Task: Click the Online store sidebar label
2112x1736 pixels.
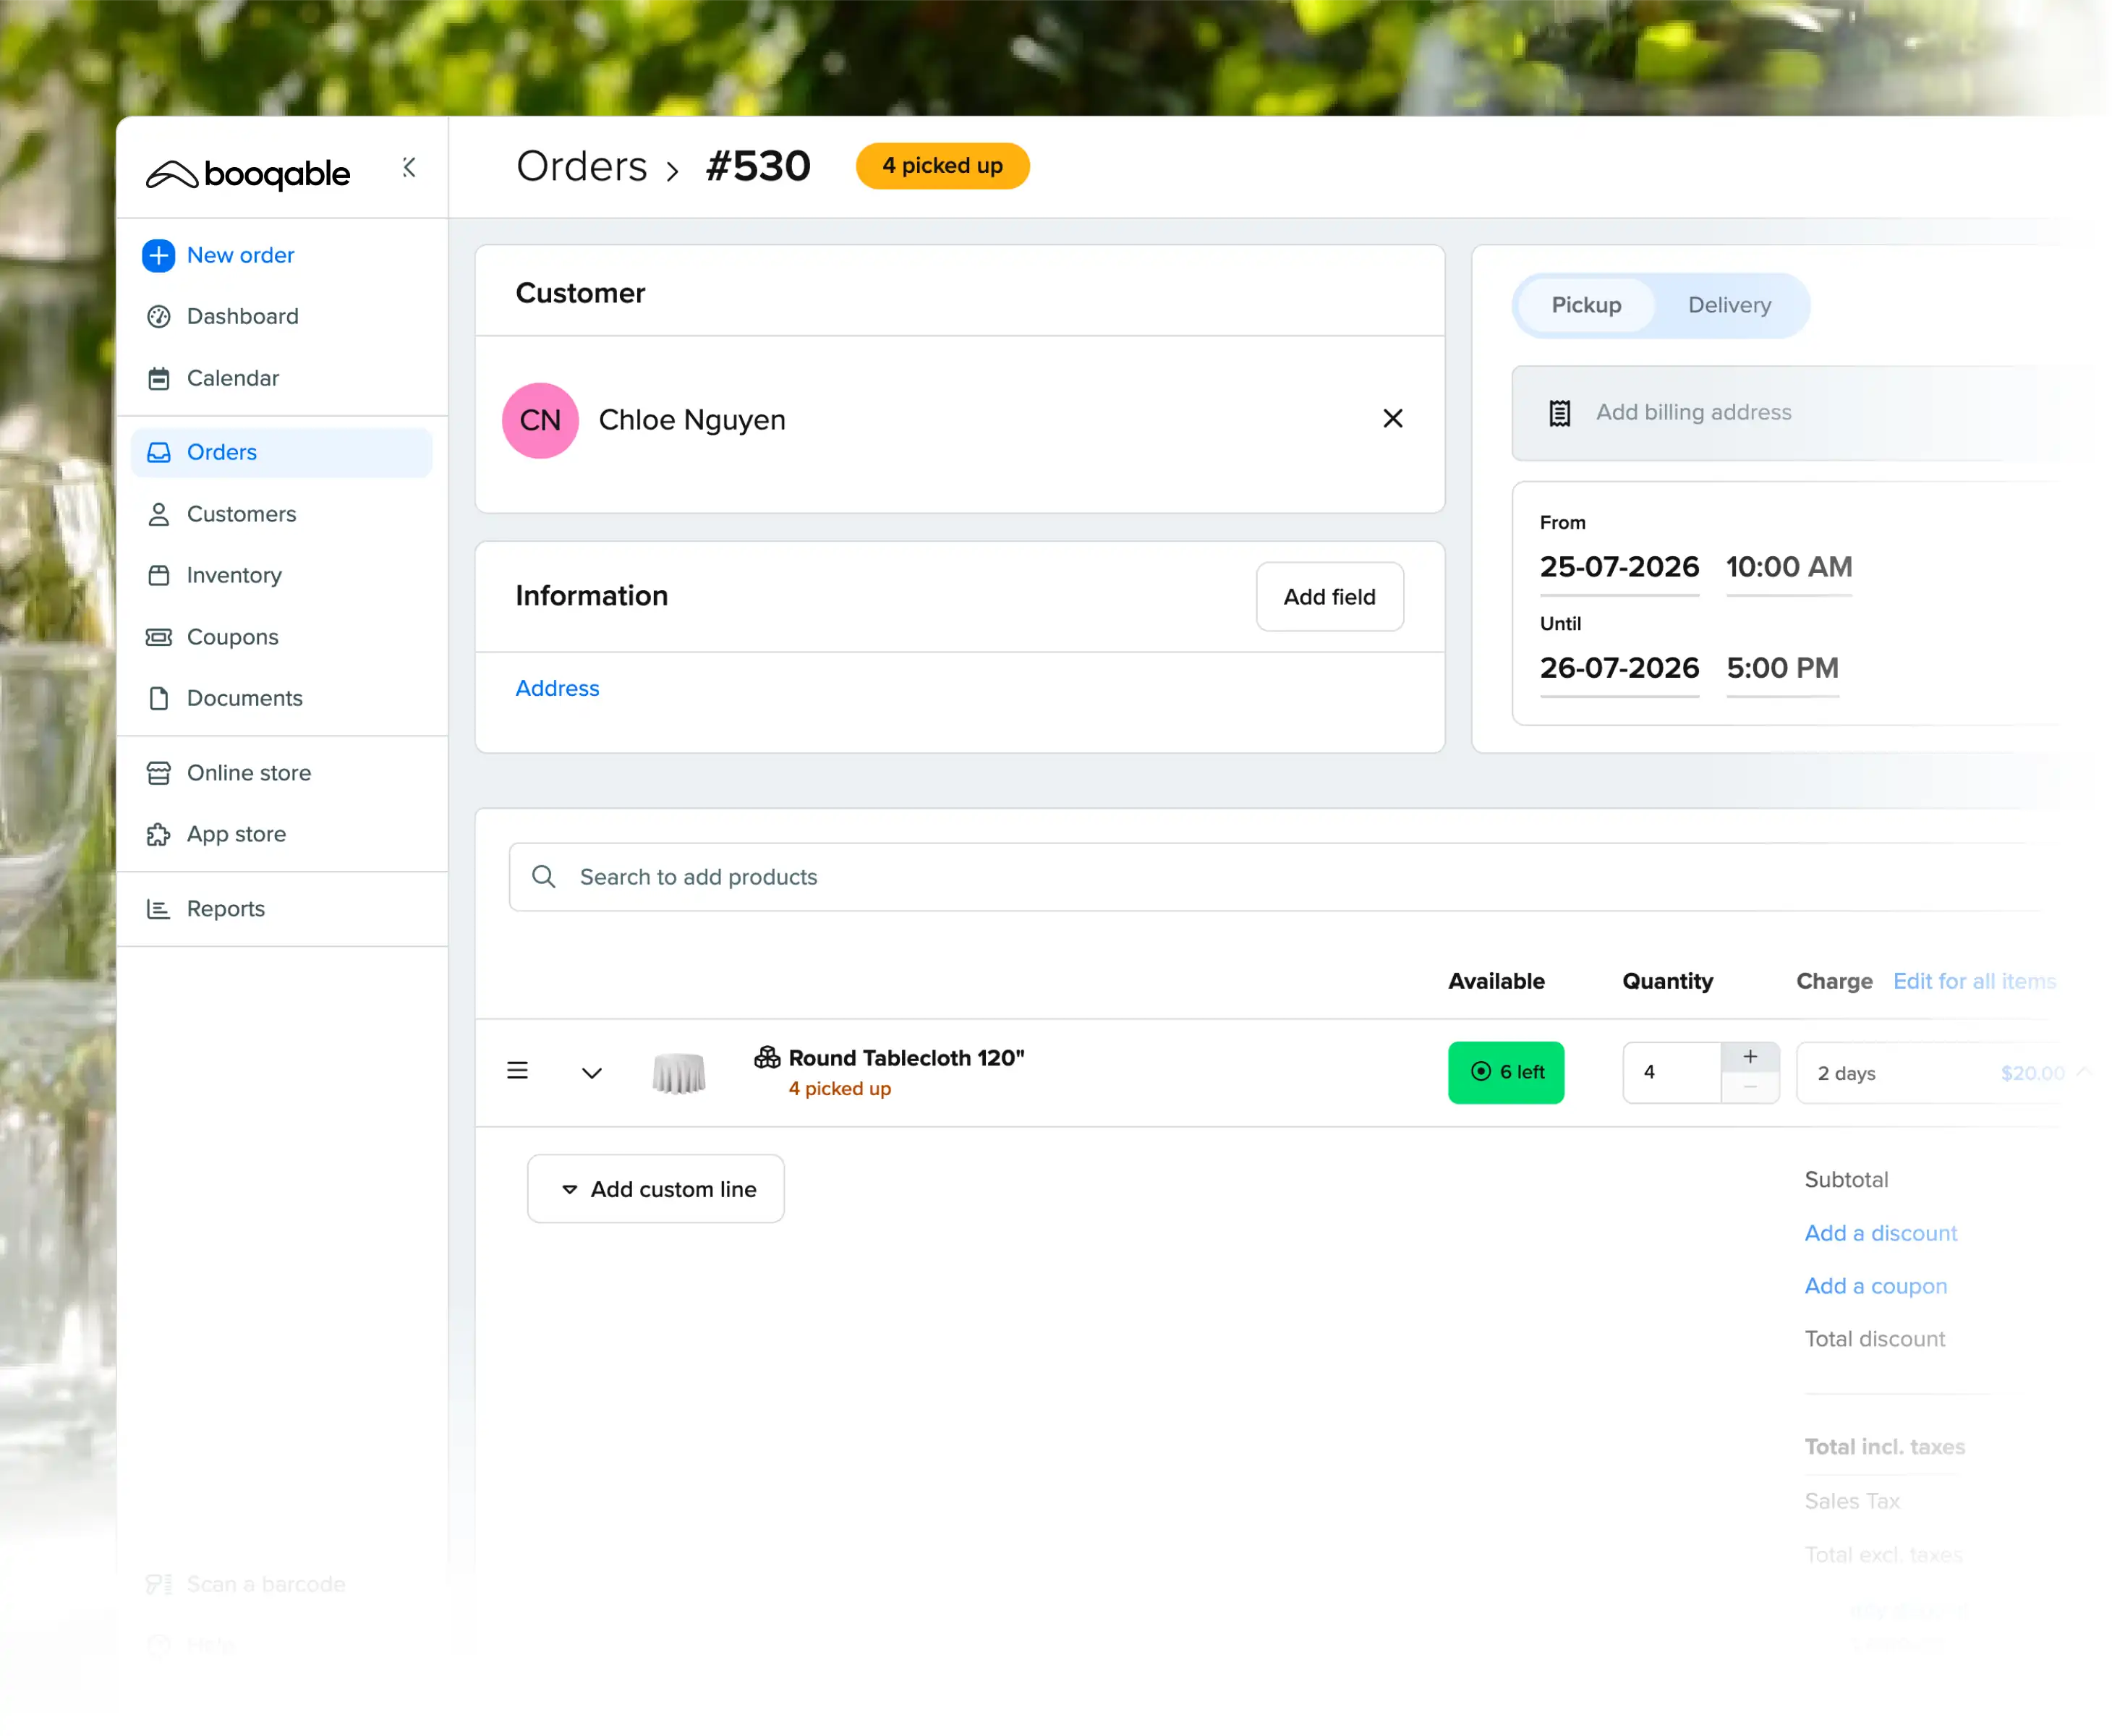Action: 249,773
